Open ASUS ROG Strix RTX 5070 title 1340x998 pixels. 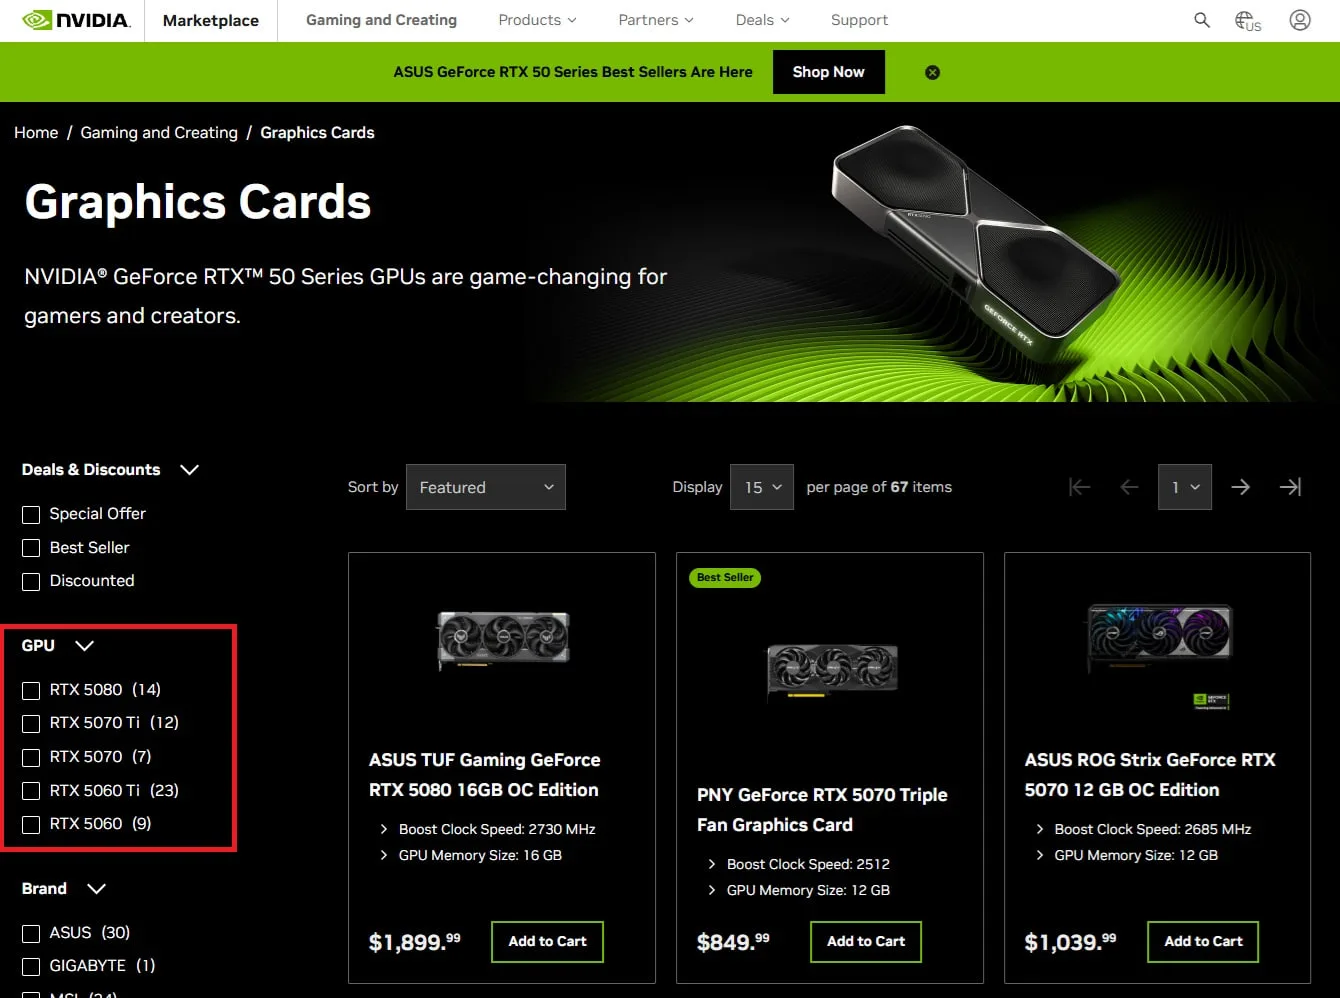pyautogui.click(x=1150, y=775)
